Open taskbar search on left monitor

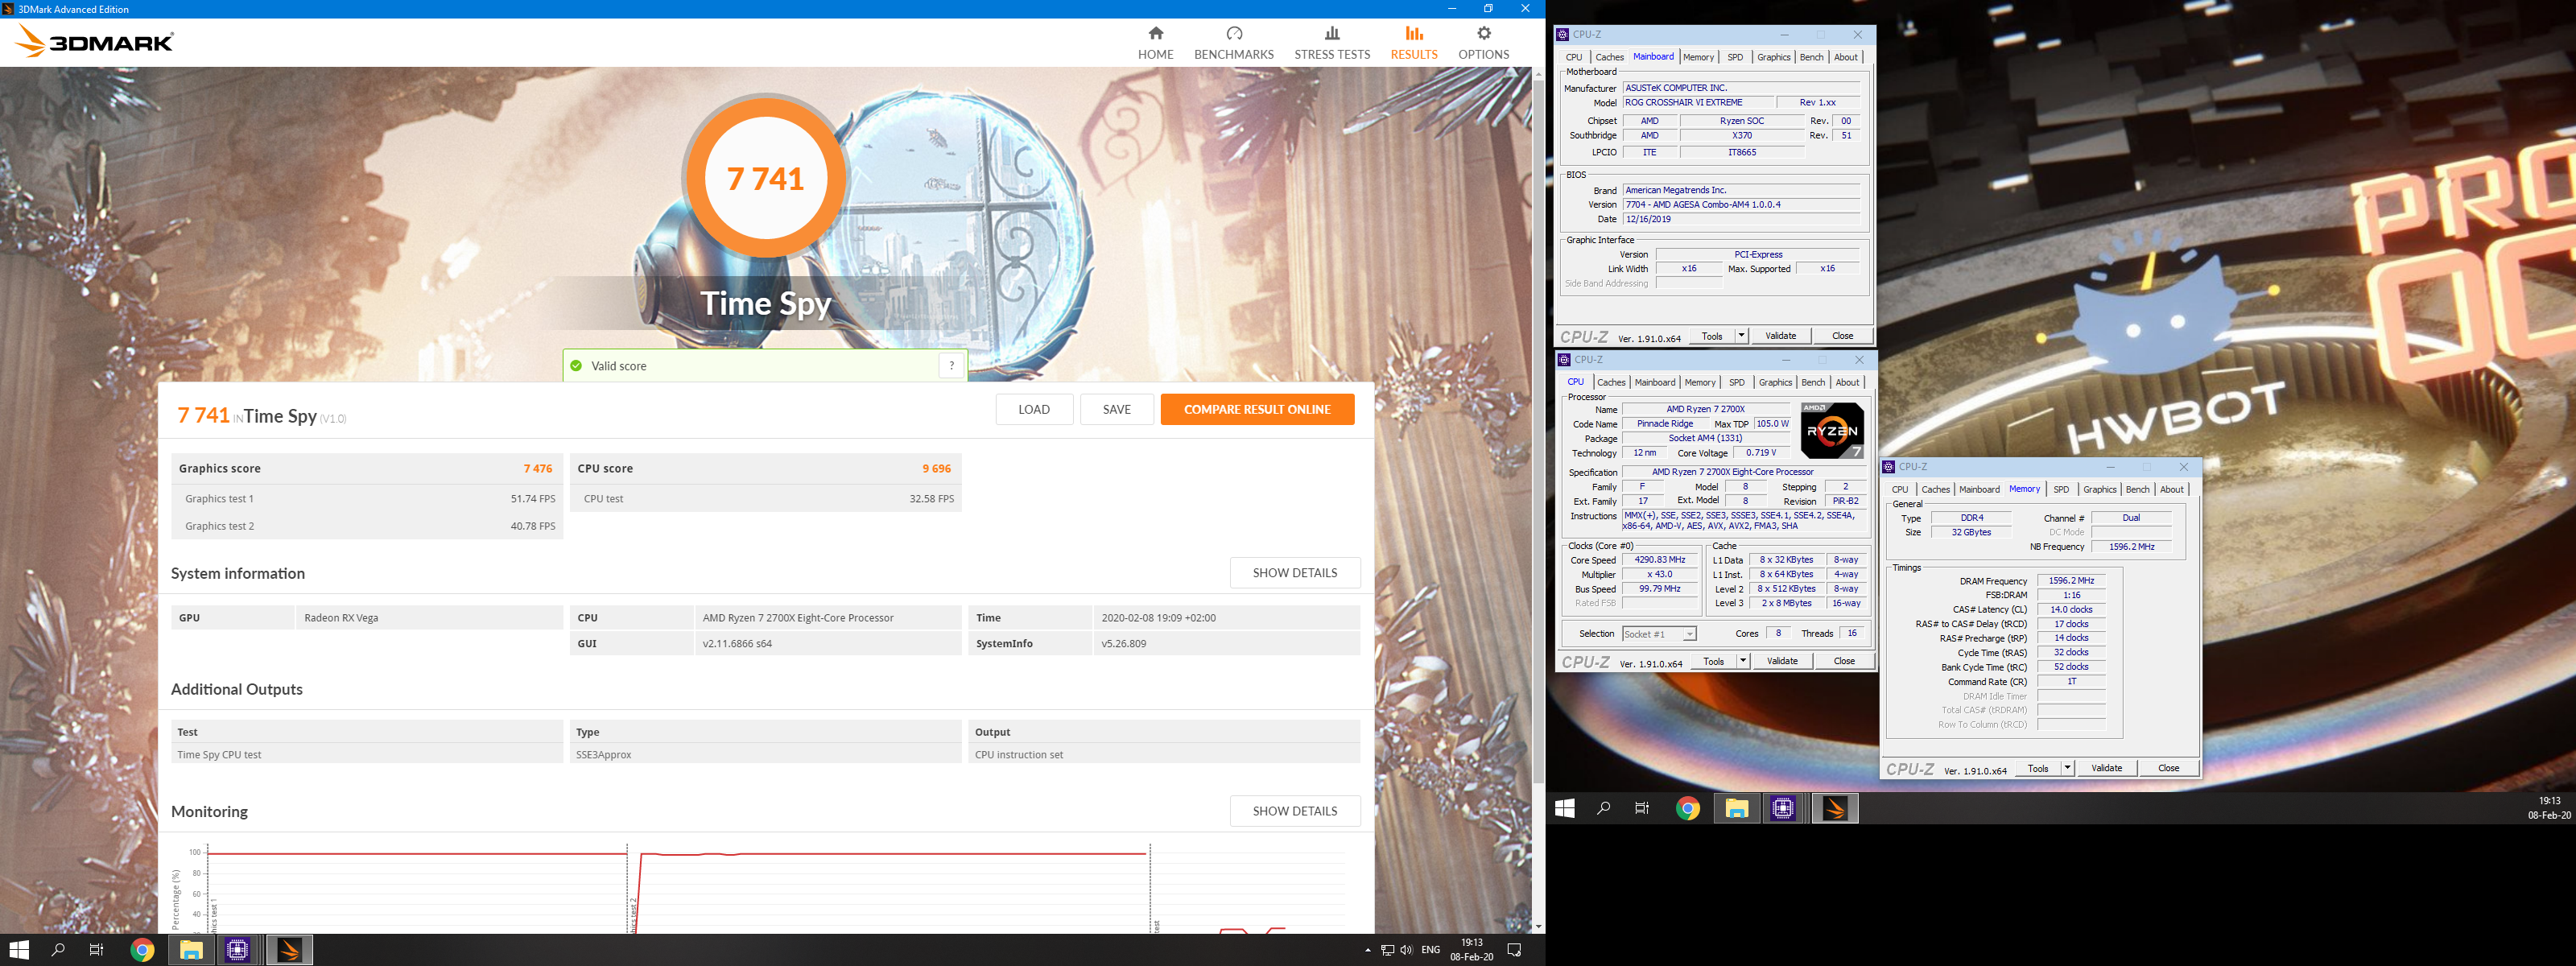click(58, 950)
